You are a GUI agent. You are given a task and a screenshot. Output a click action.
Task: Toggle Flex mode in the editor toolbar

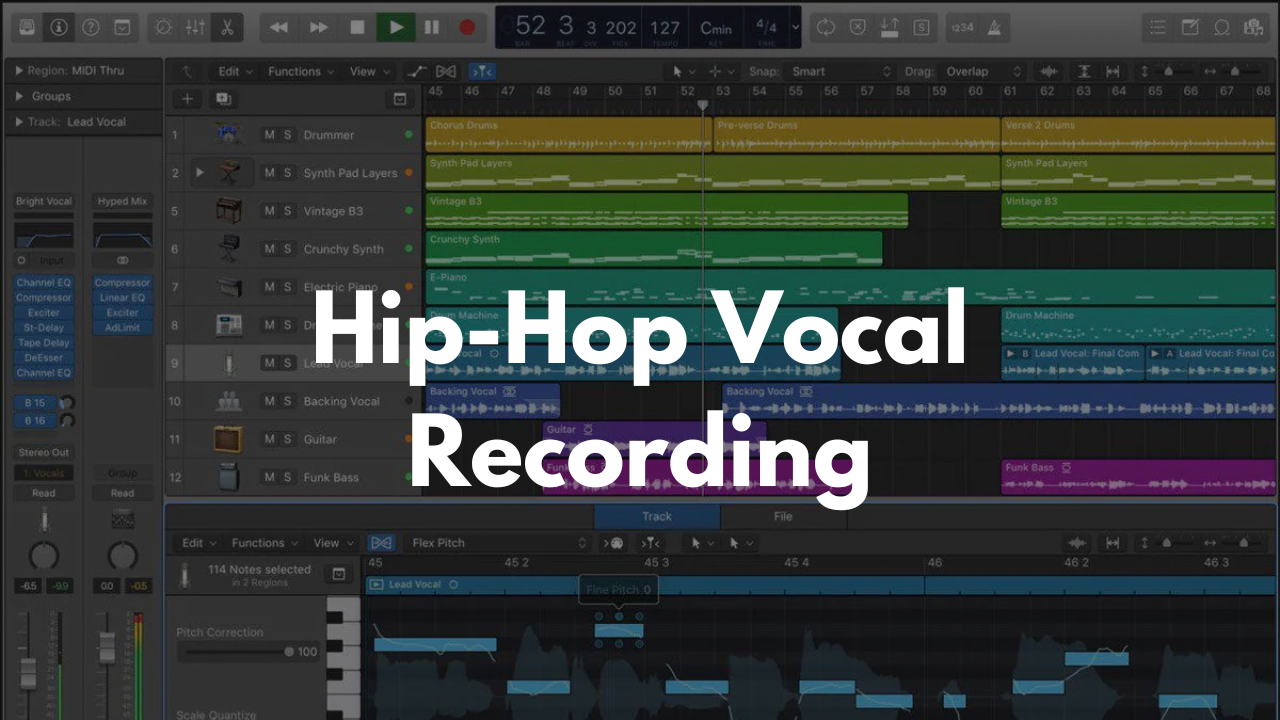click(381, 542)
